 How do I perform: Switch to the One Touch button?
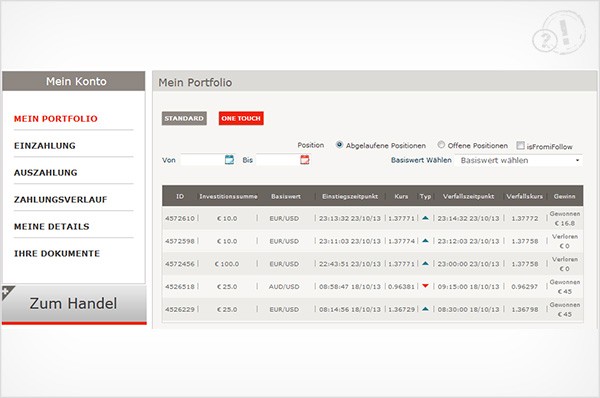(x=241, y=118)
